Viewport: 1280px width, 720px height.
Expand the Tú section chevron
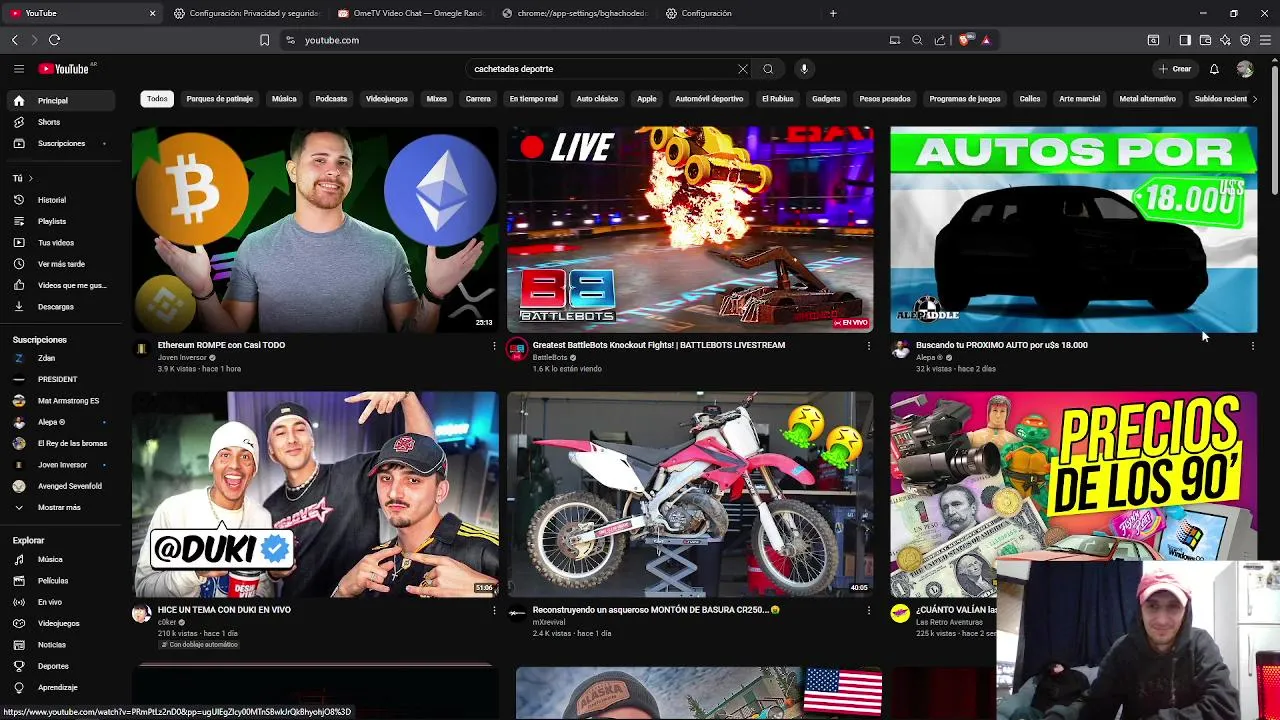tap(30, 178)
